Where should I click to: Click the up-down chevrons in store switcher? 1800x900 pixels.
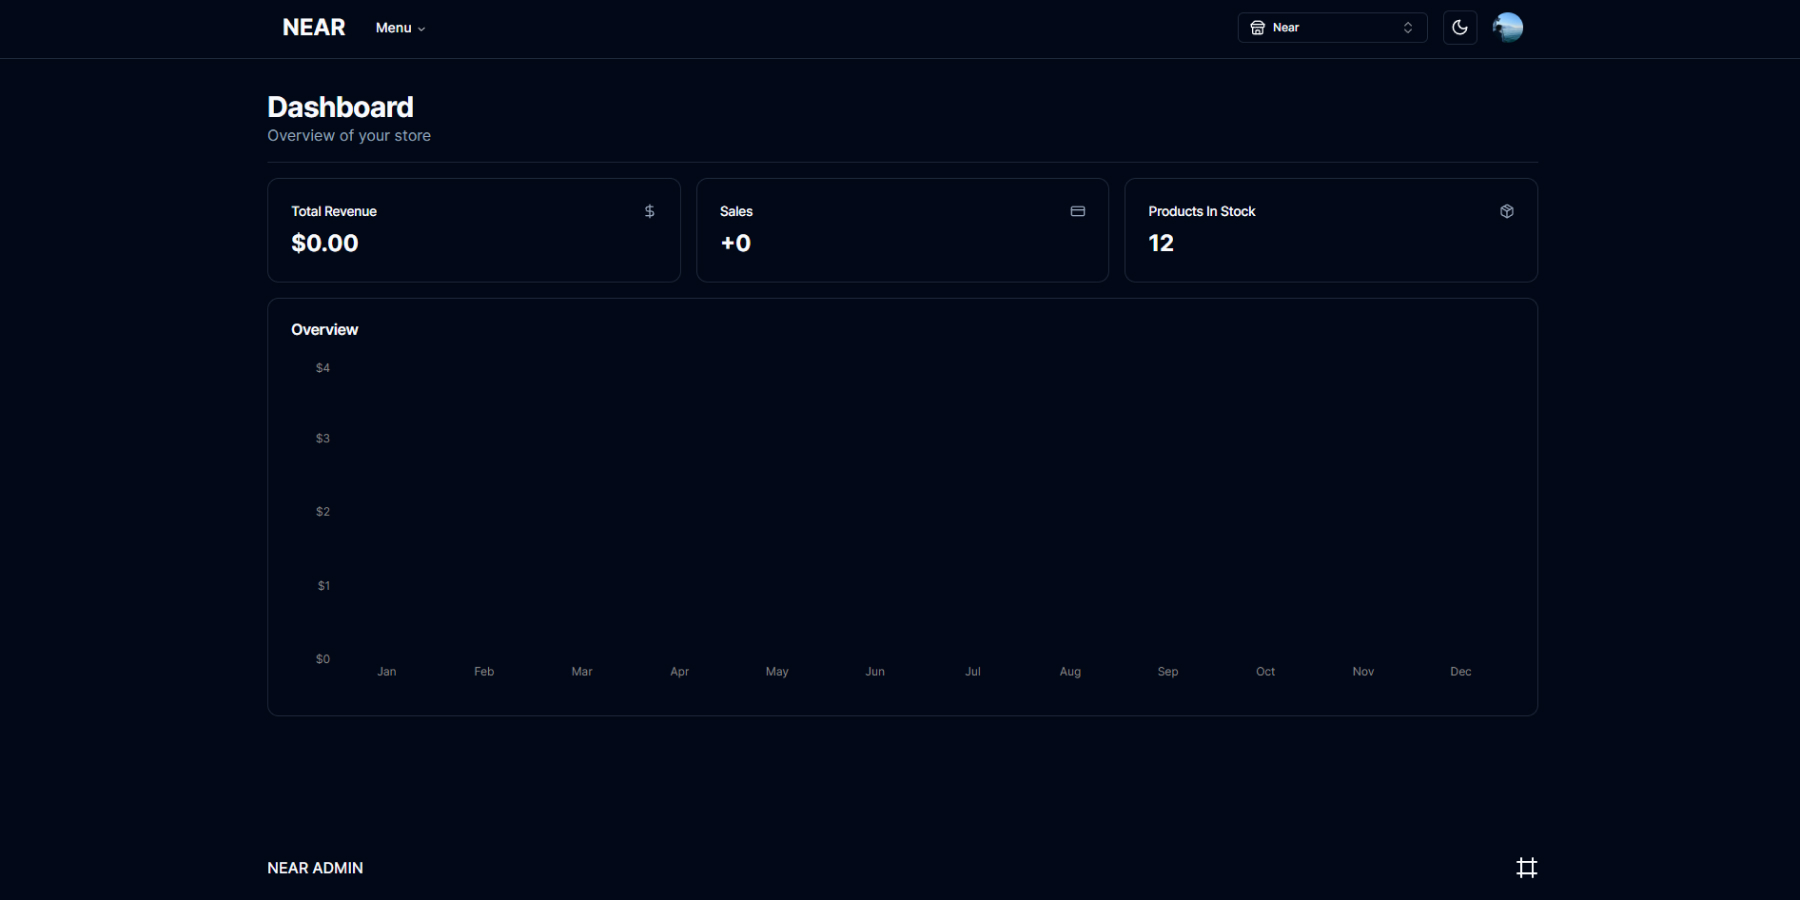point(1407,28)
